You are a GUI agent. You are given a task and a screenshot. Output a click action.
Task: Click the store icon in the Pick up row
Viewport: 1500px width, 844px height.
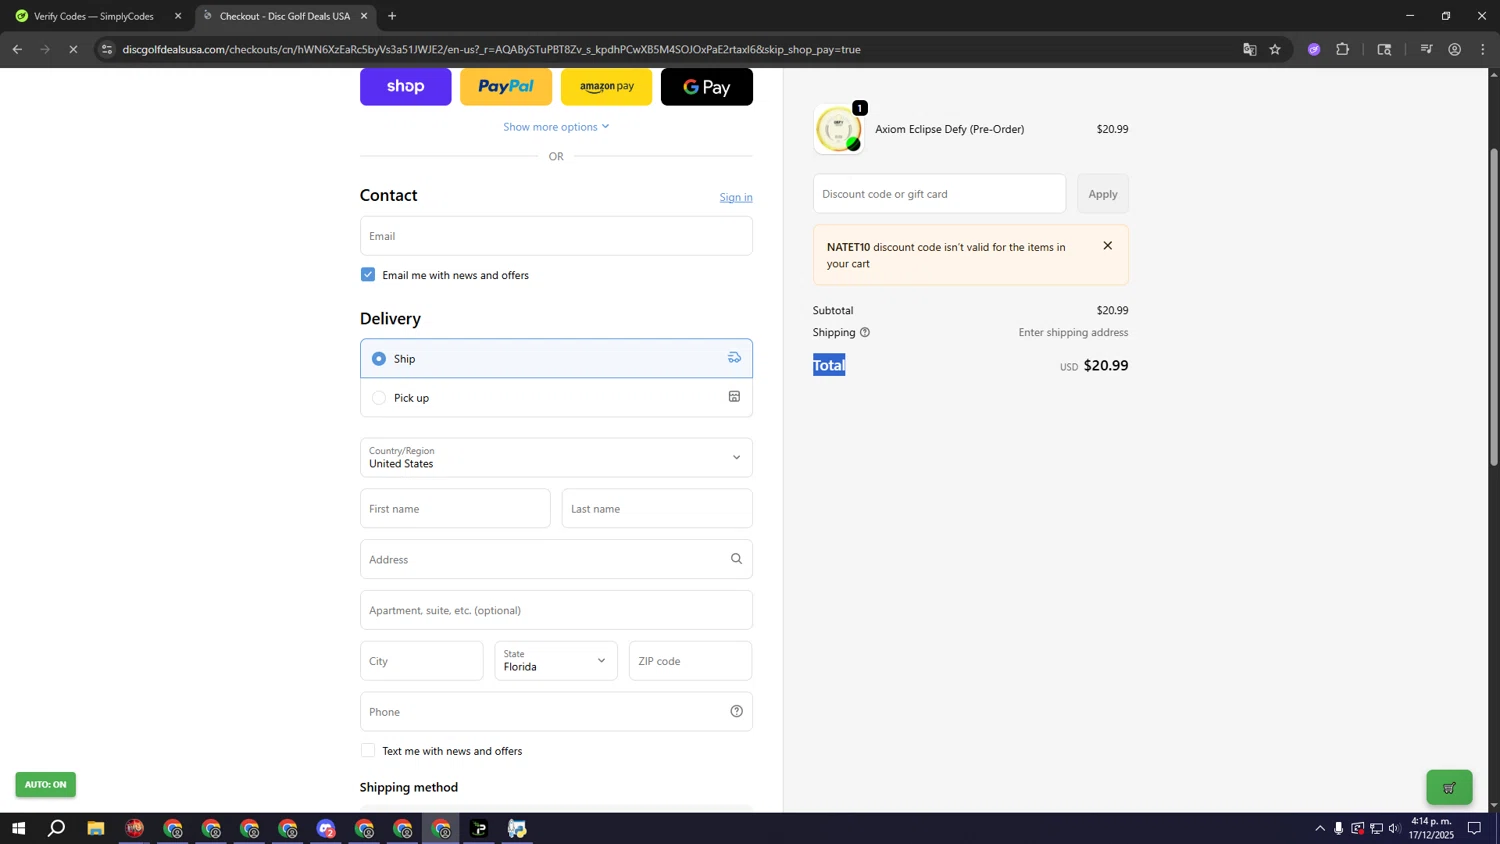(734, 397)
